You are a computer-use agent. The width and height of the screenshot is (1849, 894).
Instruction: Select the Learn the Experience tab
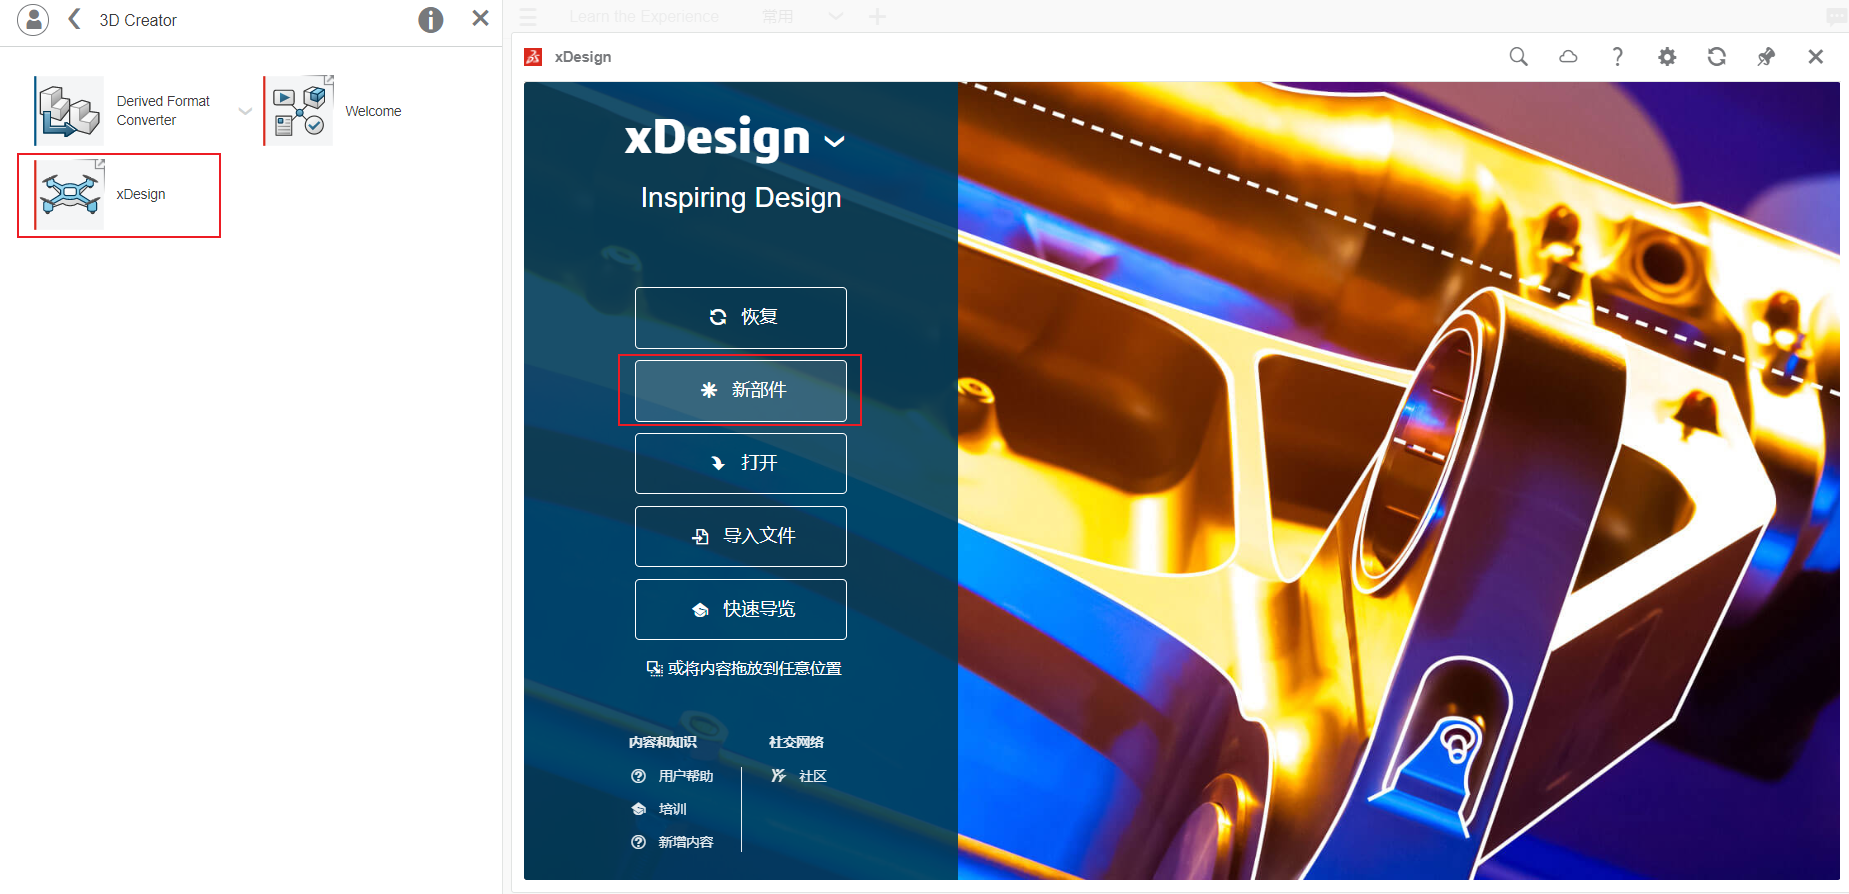pyautogui.click(x=644, y=17)
